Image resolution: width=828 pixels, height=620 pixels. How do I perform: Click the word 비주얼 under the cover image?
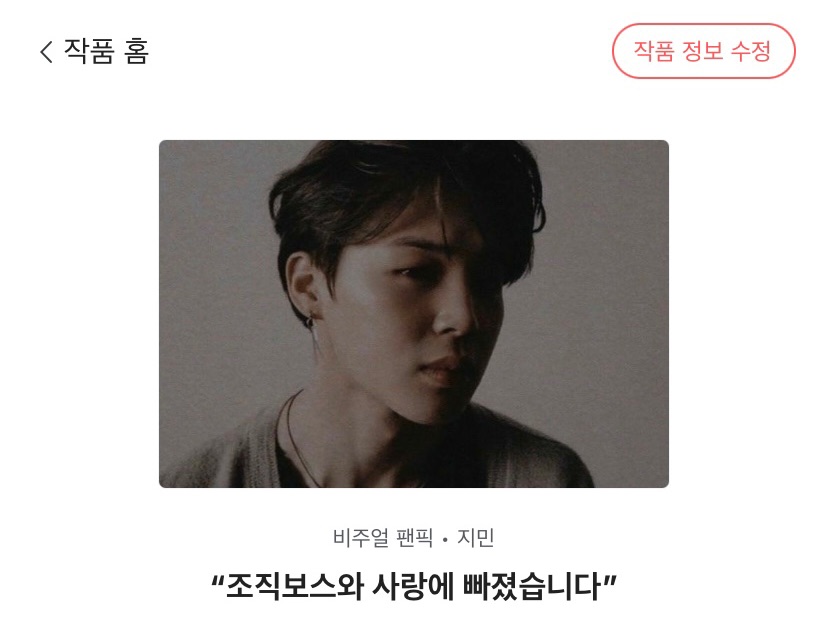[x=361, y=538]
